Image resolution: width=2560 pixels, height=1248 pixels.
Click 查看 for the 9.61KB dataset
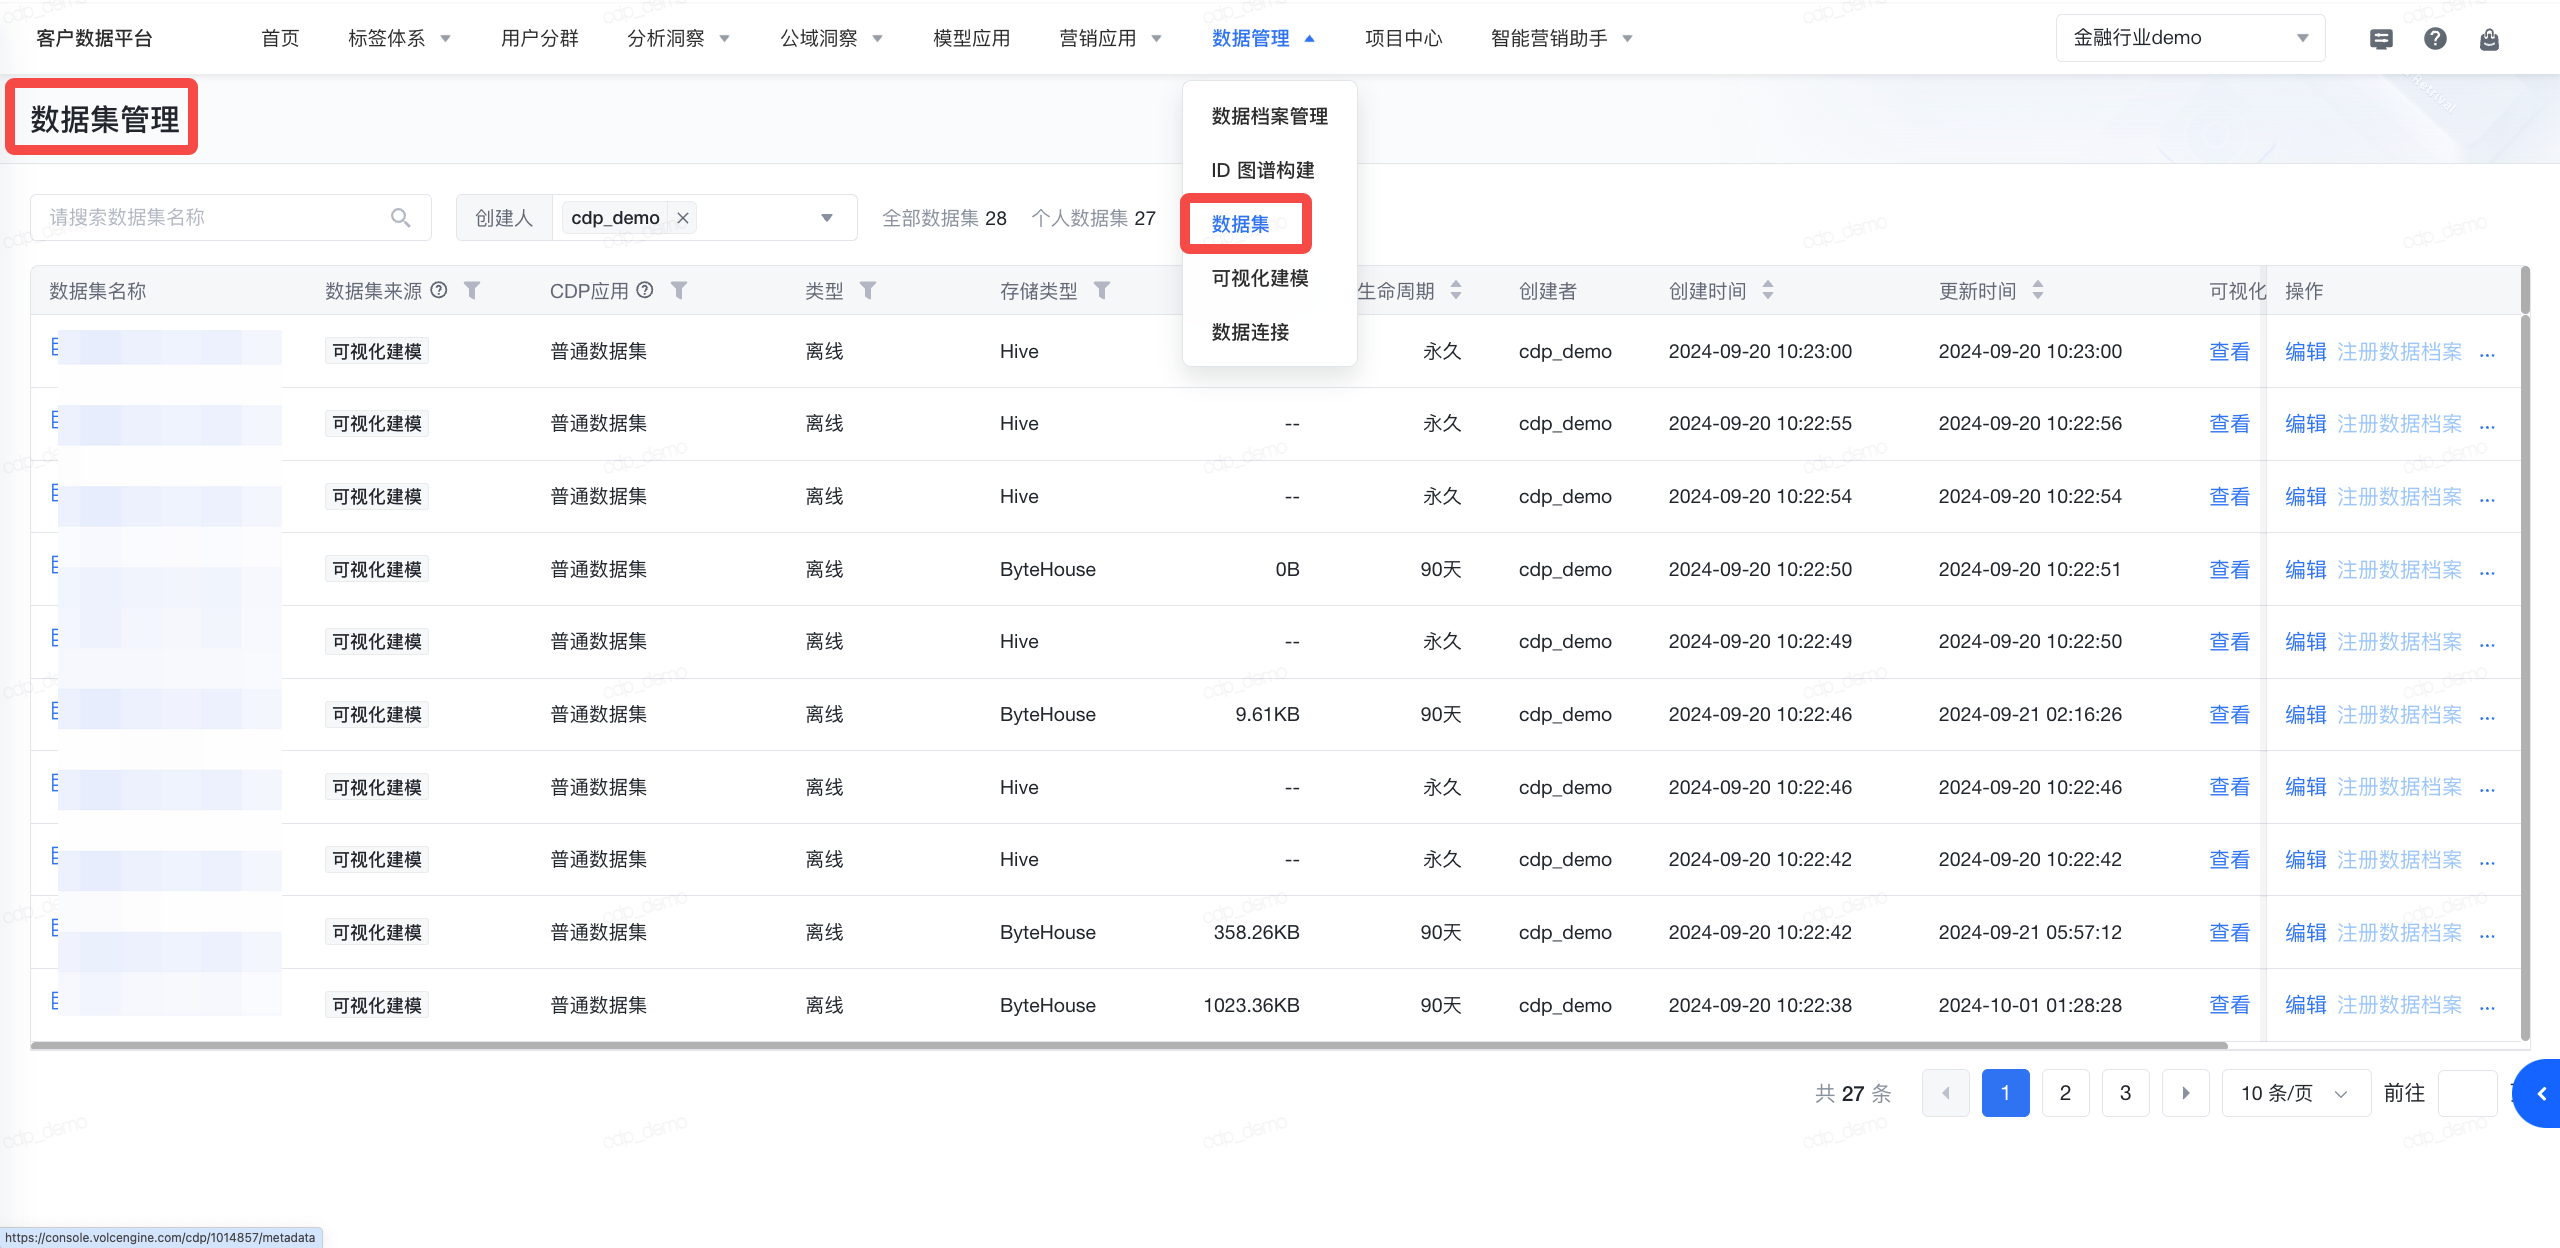(x=2229, y=715)
